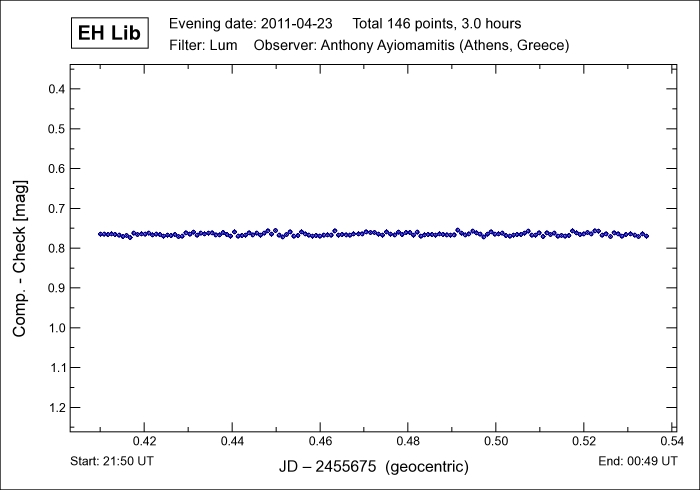Select the 0.8 y-axis tick label
The image size is (700, 490).
(x=57, y=248)
